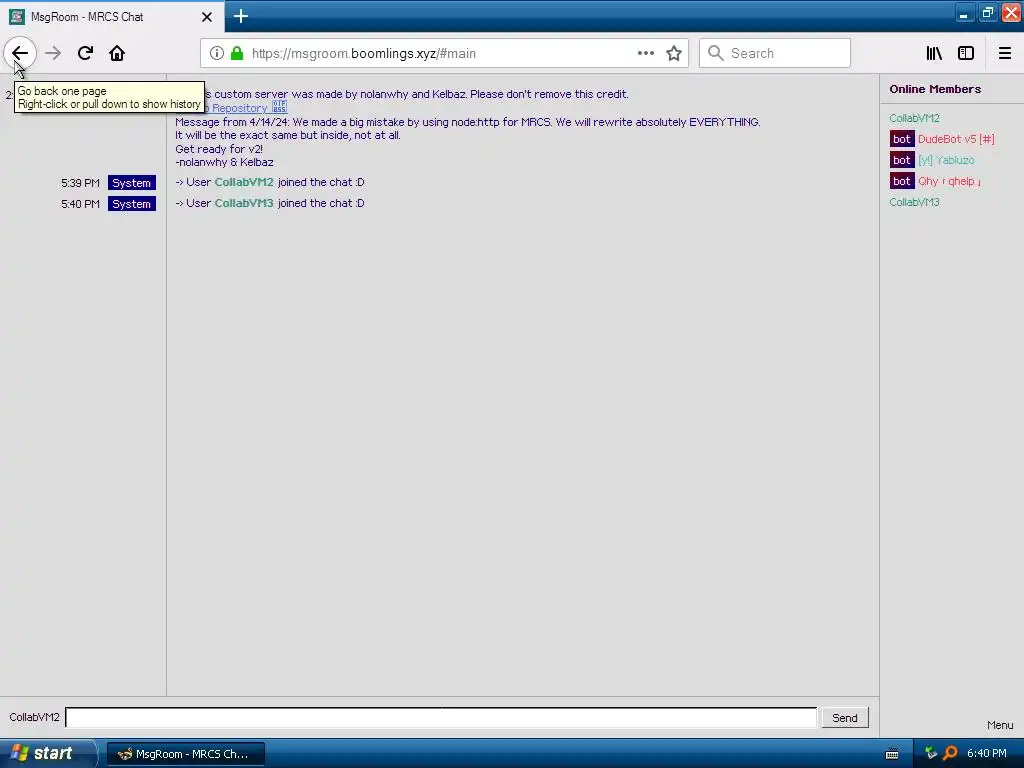Image resolution: width=1024 pixels, height=768 pixels.
Task: Click the System badge at 5:39 PM
Action: pyautogui.click(x=131, y=183)
